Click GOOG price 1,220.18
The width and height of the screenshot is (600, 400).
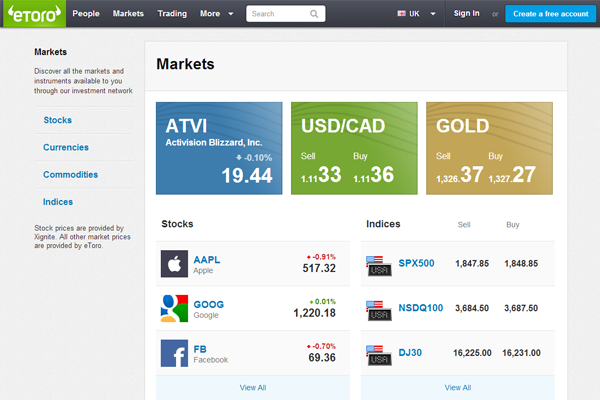(315, 313)
